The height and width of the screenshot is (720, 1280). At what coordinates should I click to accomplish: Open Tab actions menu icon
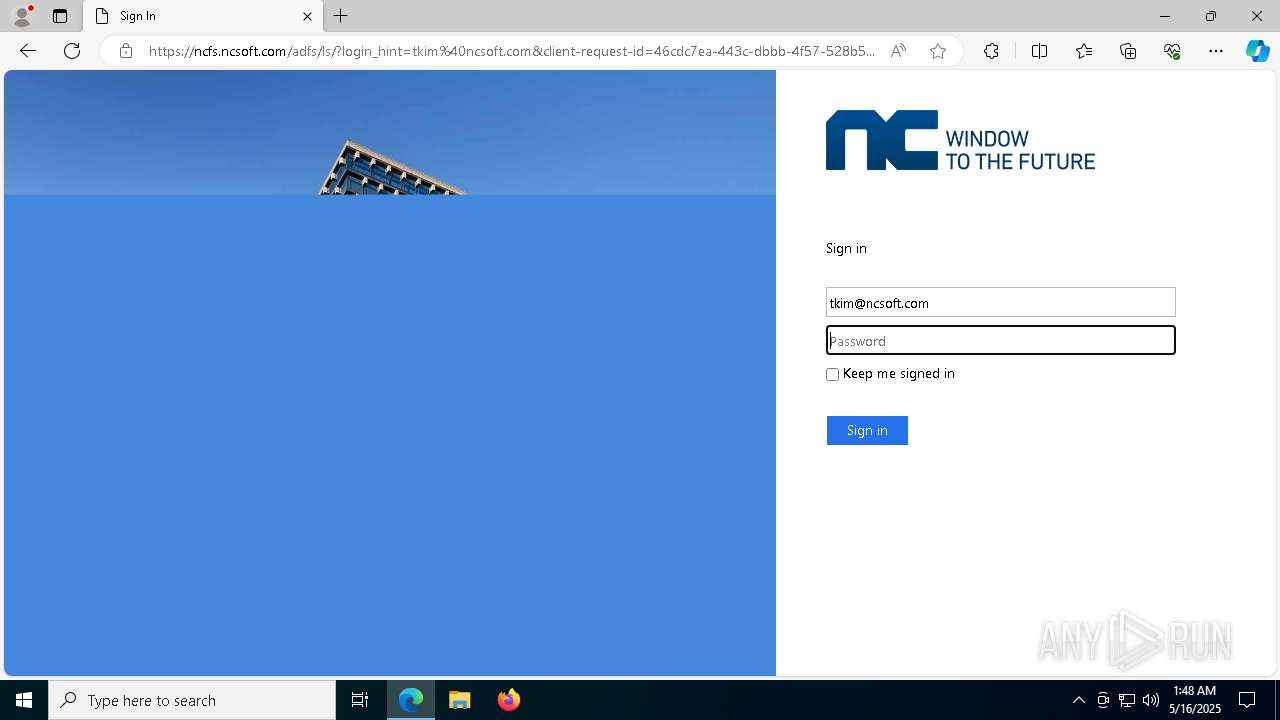pos(60,16)
